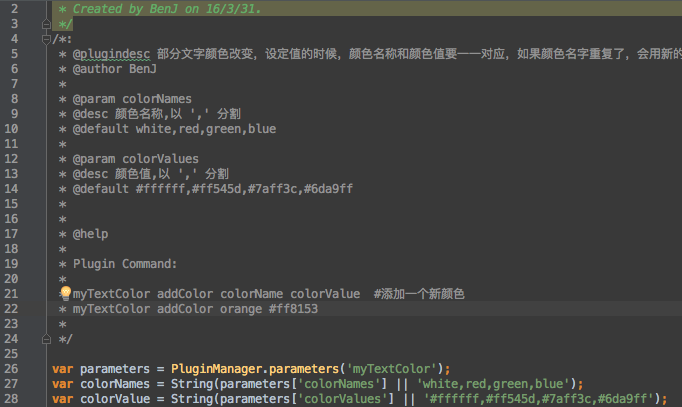Click the '@help' tag

point(90,234)
